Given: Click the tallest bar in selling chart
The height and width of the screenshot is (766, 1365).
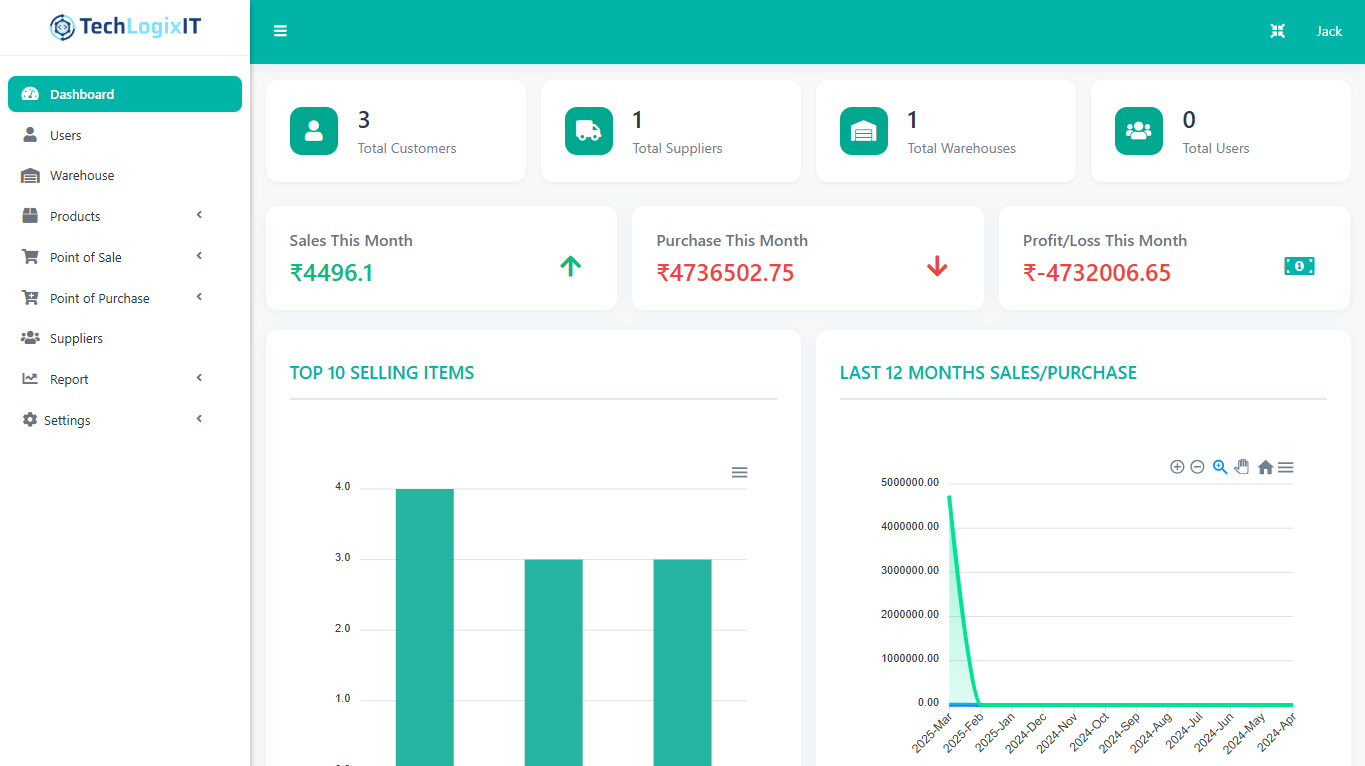Looking at the screenshot, I should (x=424, y=620).
